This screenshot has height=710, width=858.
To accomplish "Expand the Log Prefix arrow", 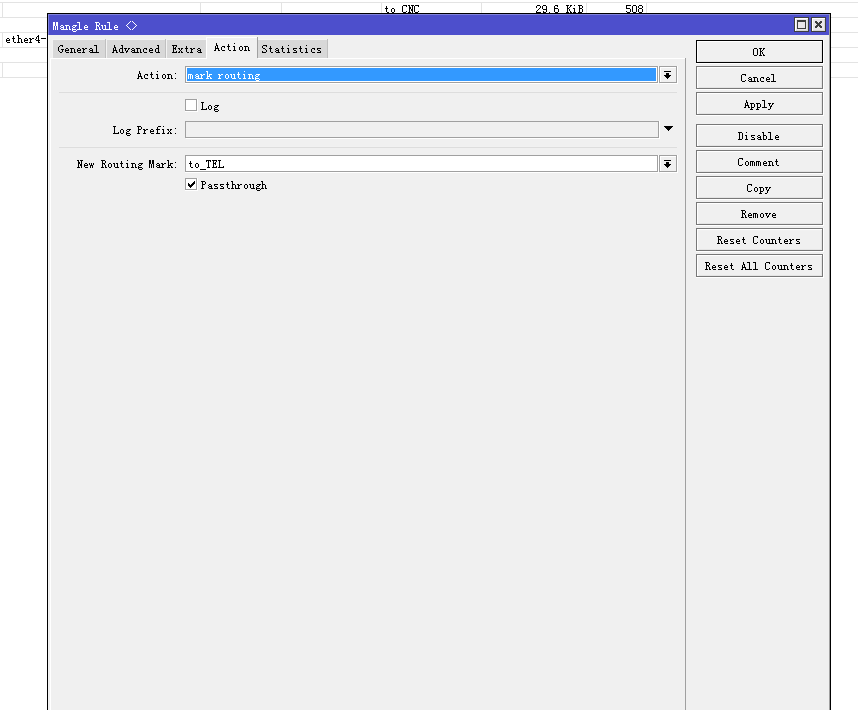I will coord(668,129).
